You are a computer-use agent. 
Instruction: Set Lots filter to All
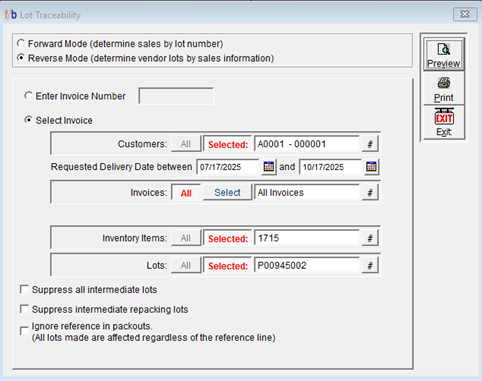point(186,266)
